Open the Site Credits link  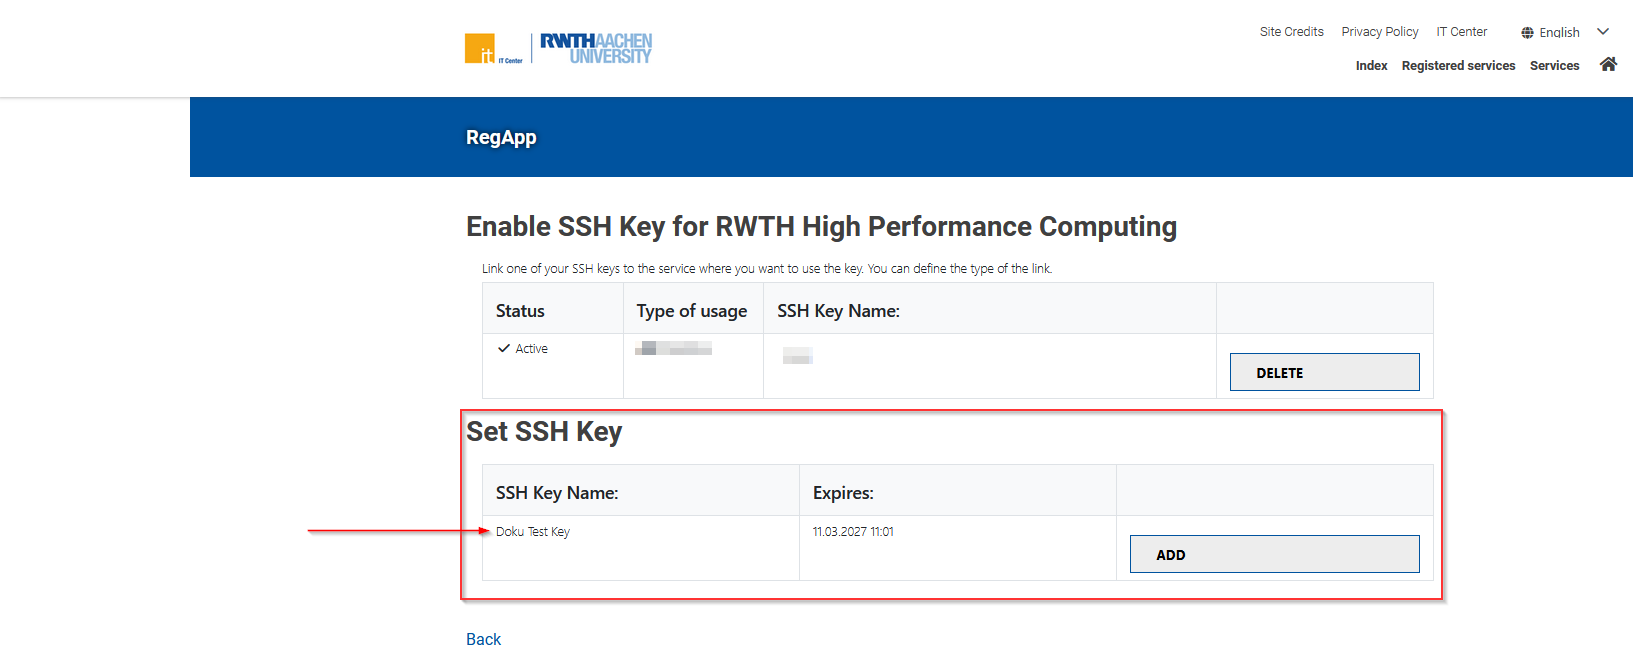click(1291, 32)
